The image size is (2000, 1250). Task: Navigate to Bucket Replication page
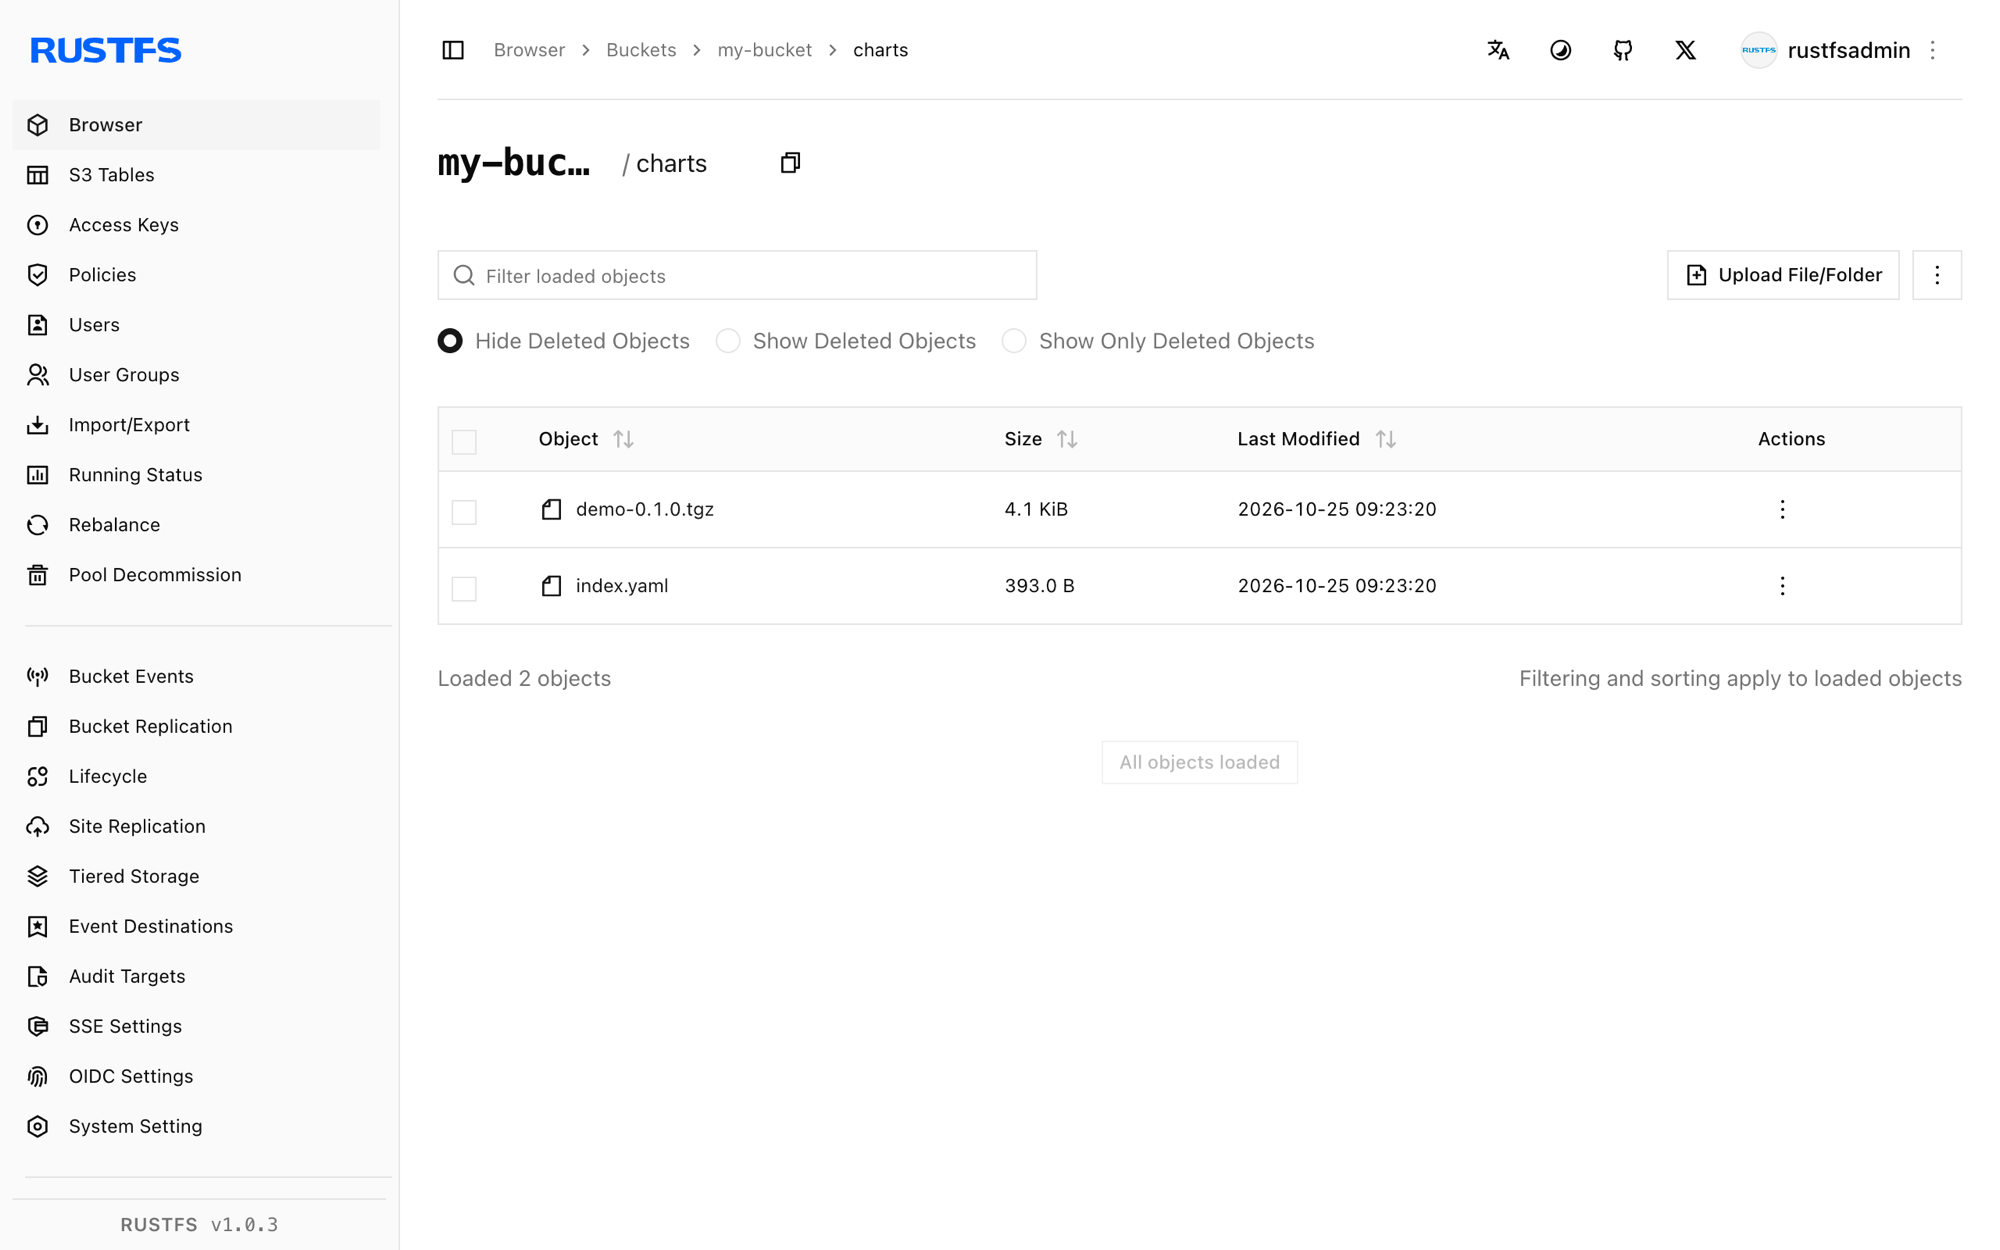(196, 726)
